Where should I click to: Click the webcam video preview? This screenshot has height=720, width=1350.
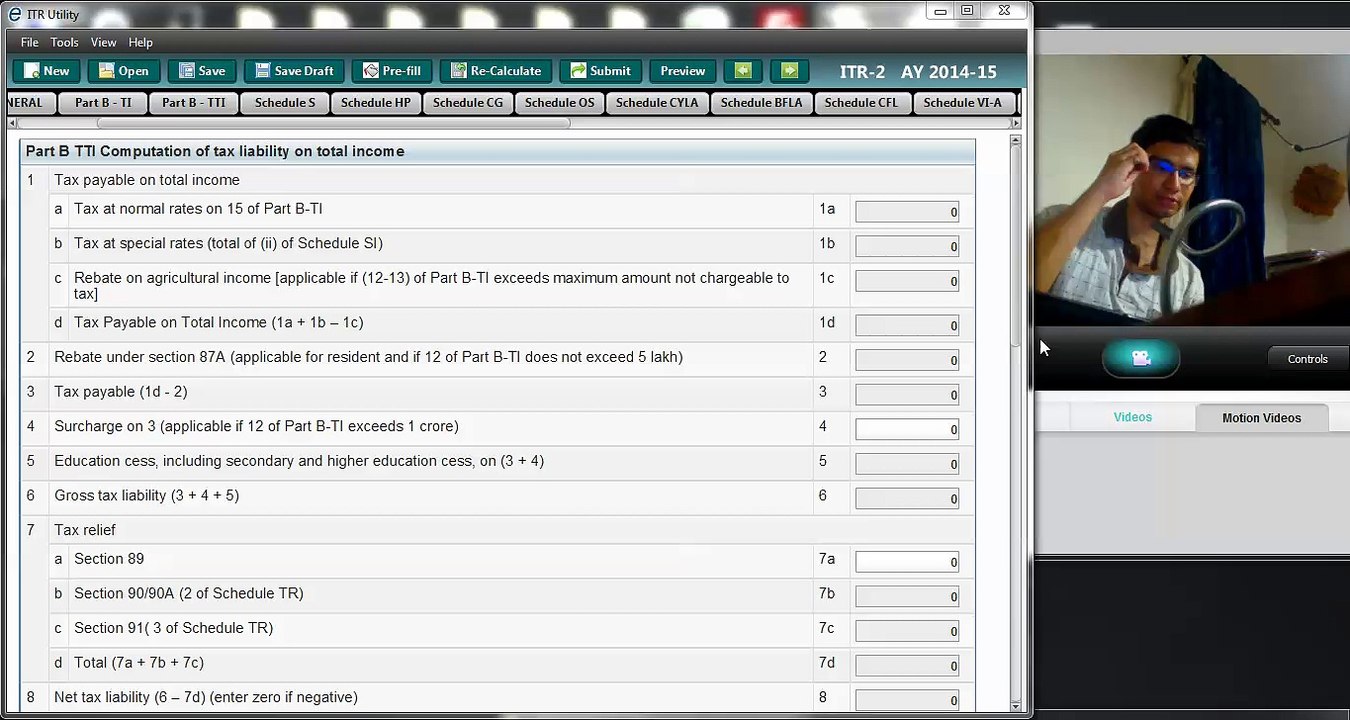1192,190
